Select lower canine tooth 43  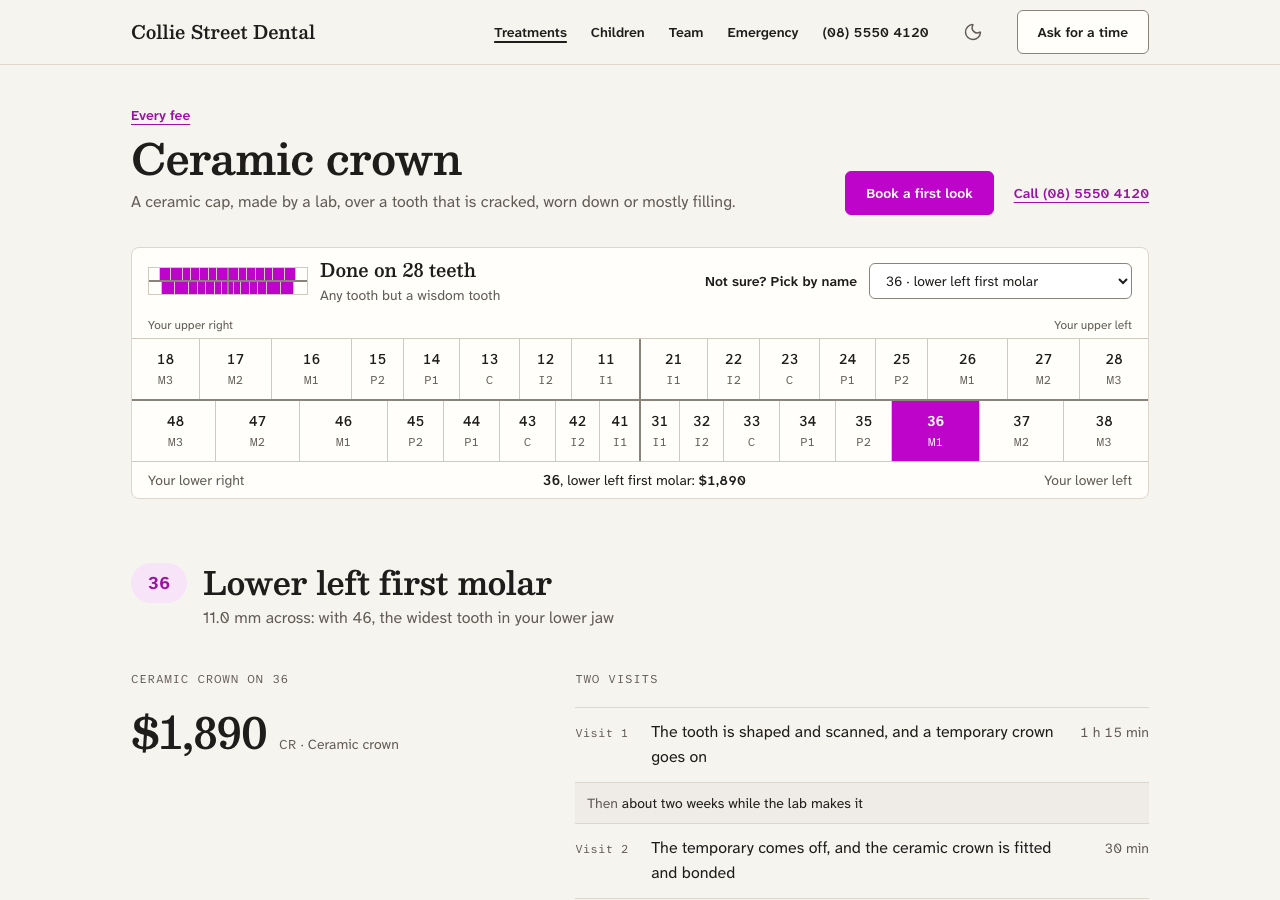pyautogui.click(x=527, y=431)
